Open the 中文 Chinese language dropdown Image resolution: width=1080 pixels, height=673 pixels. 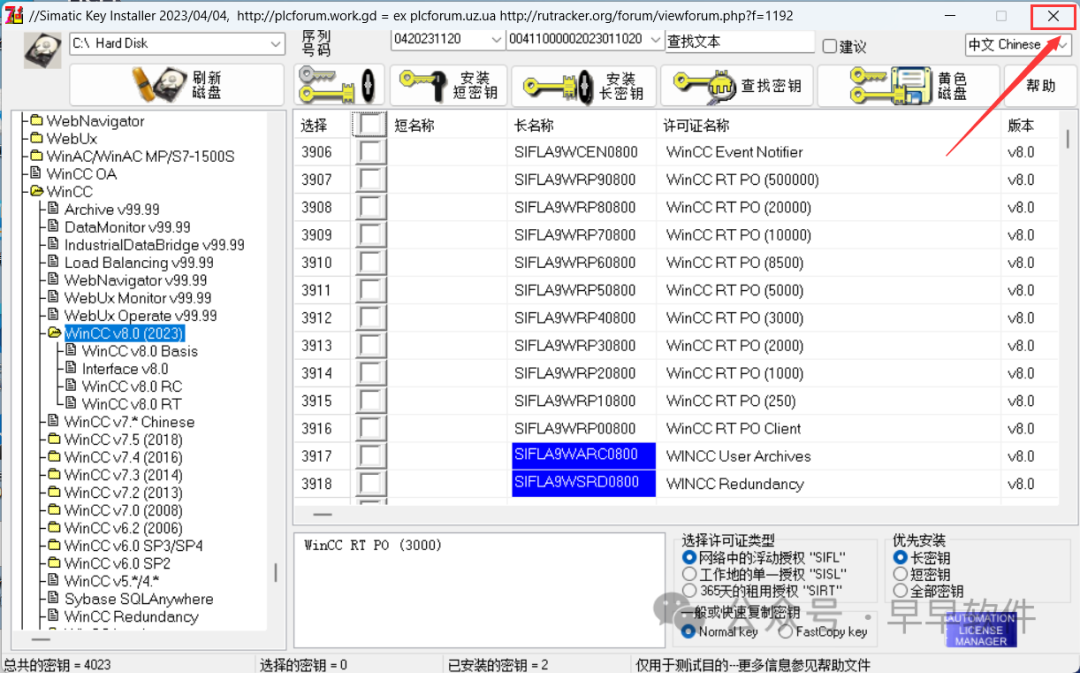1062,45
